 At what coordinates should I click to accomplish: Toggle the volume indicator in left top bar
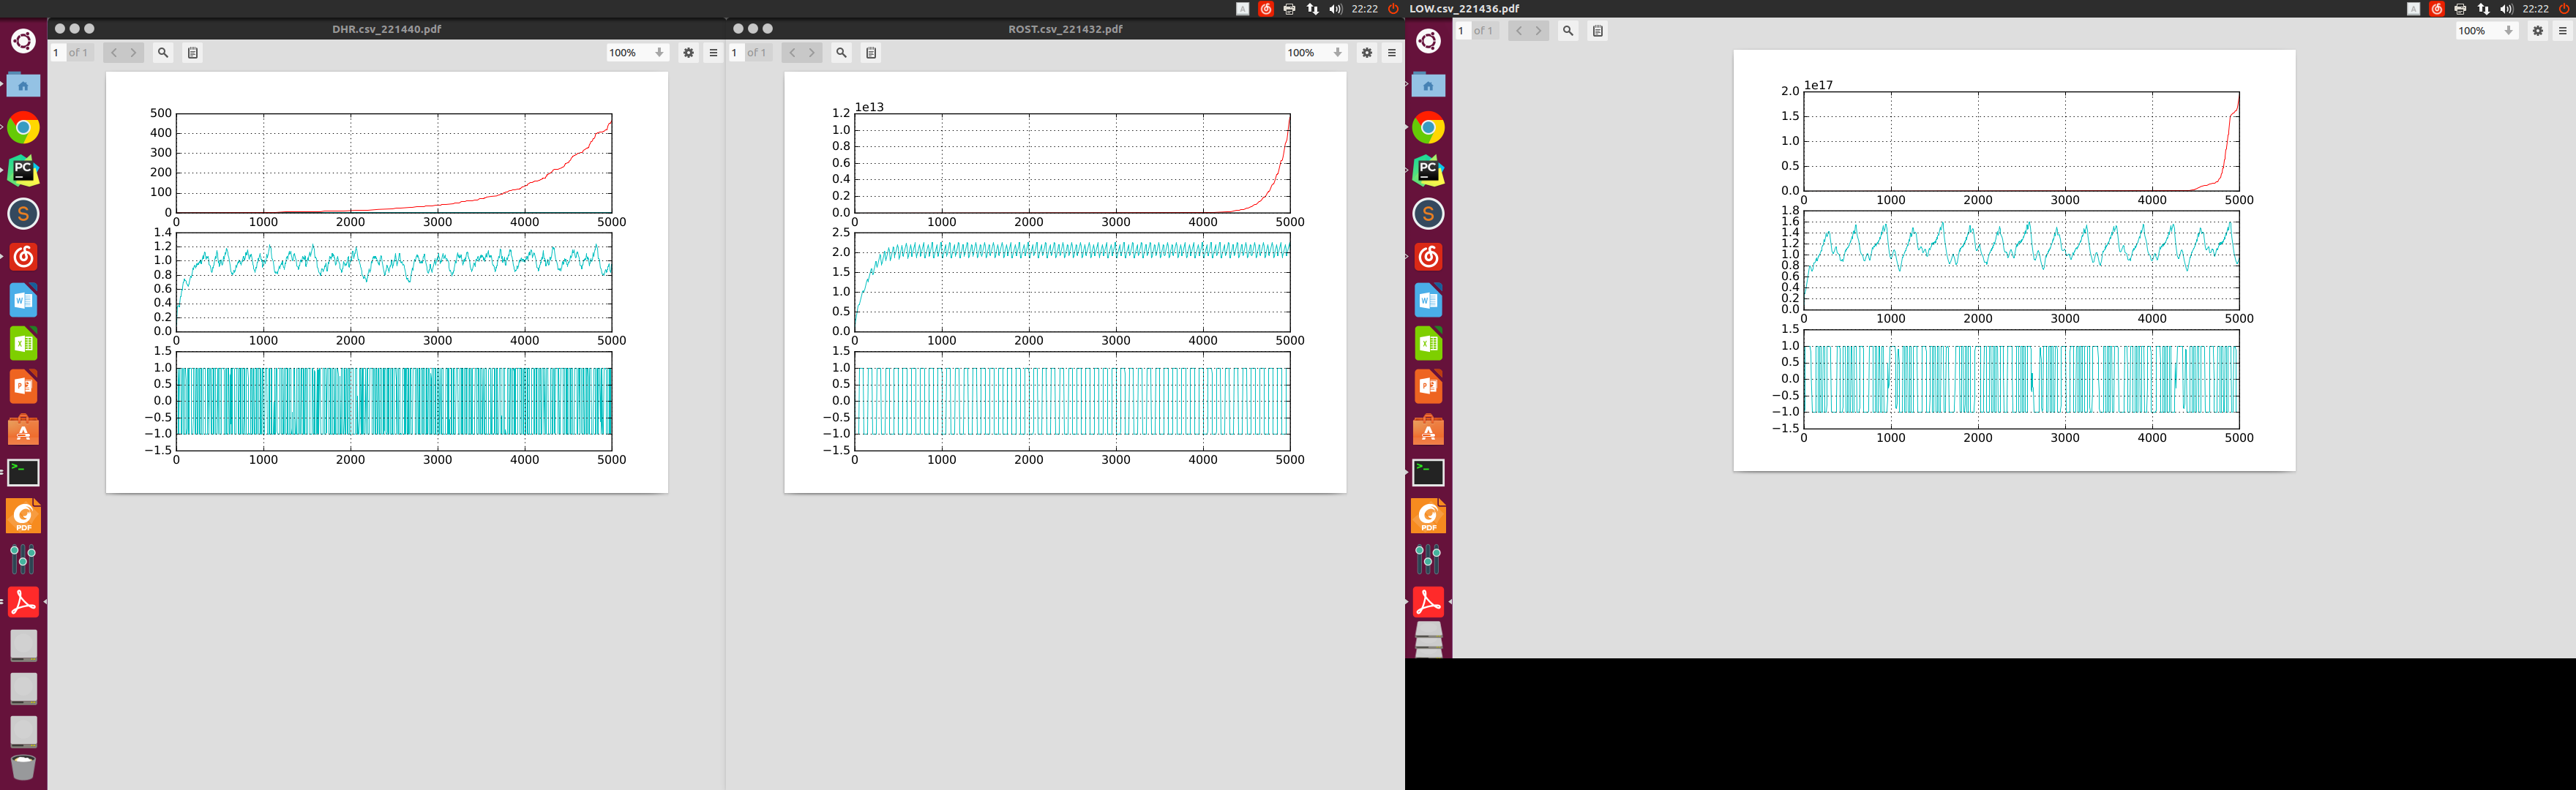pyautogui.click(x=1335, y=9)
